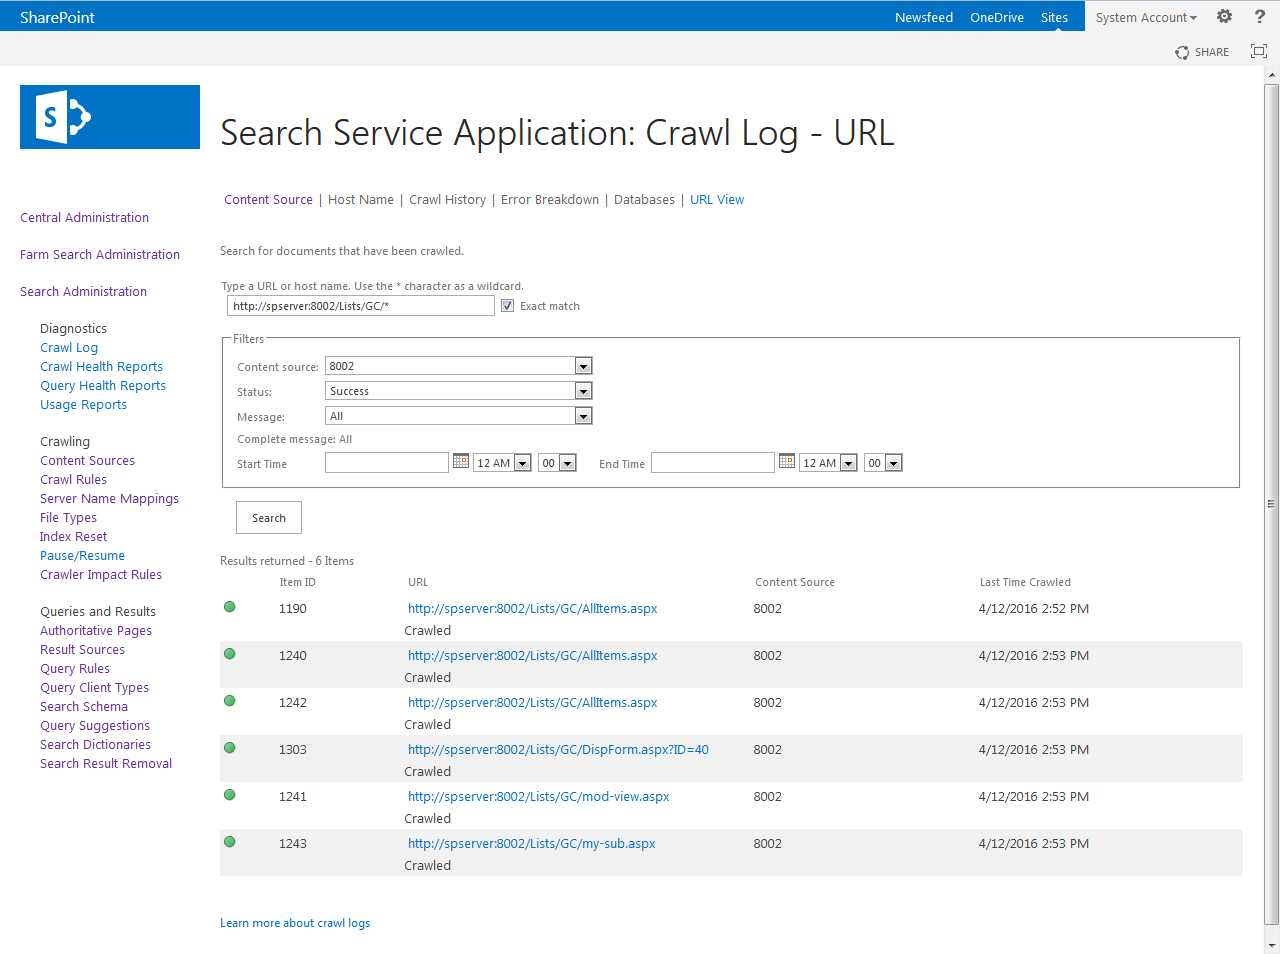Expand the Content source dropdown
This screenshot has width=1280, height=954.
click(x=583, y=366)
